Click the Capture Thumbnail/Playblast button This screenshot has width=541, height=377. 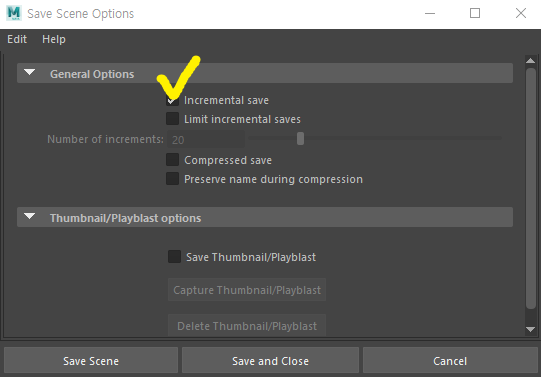247,290
